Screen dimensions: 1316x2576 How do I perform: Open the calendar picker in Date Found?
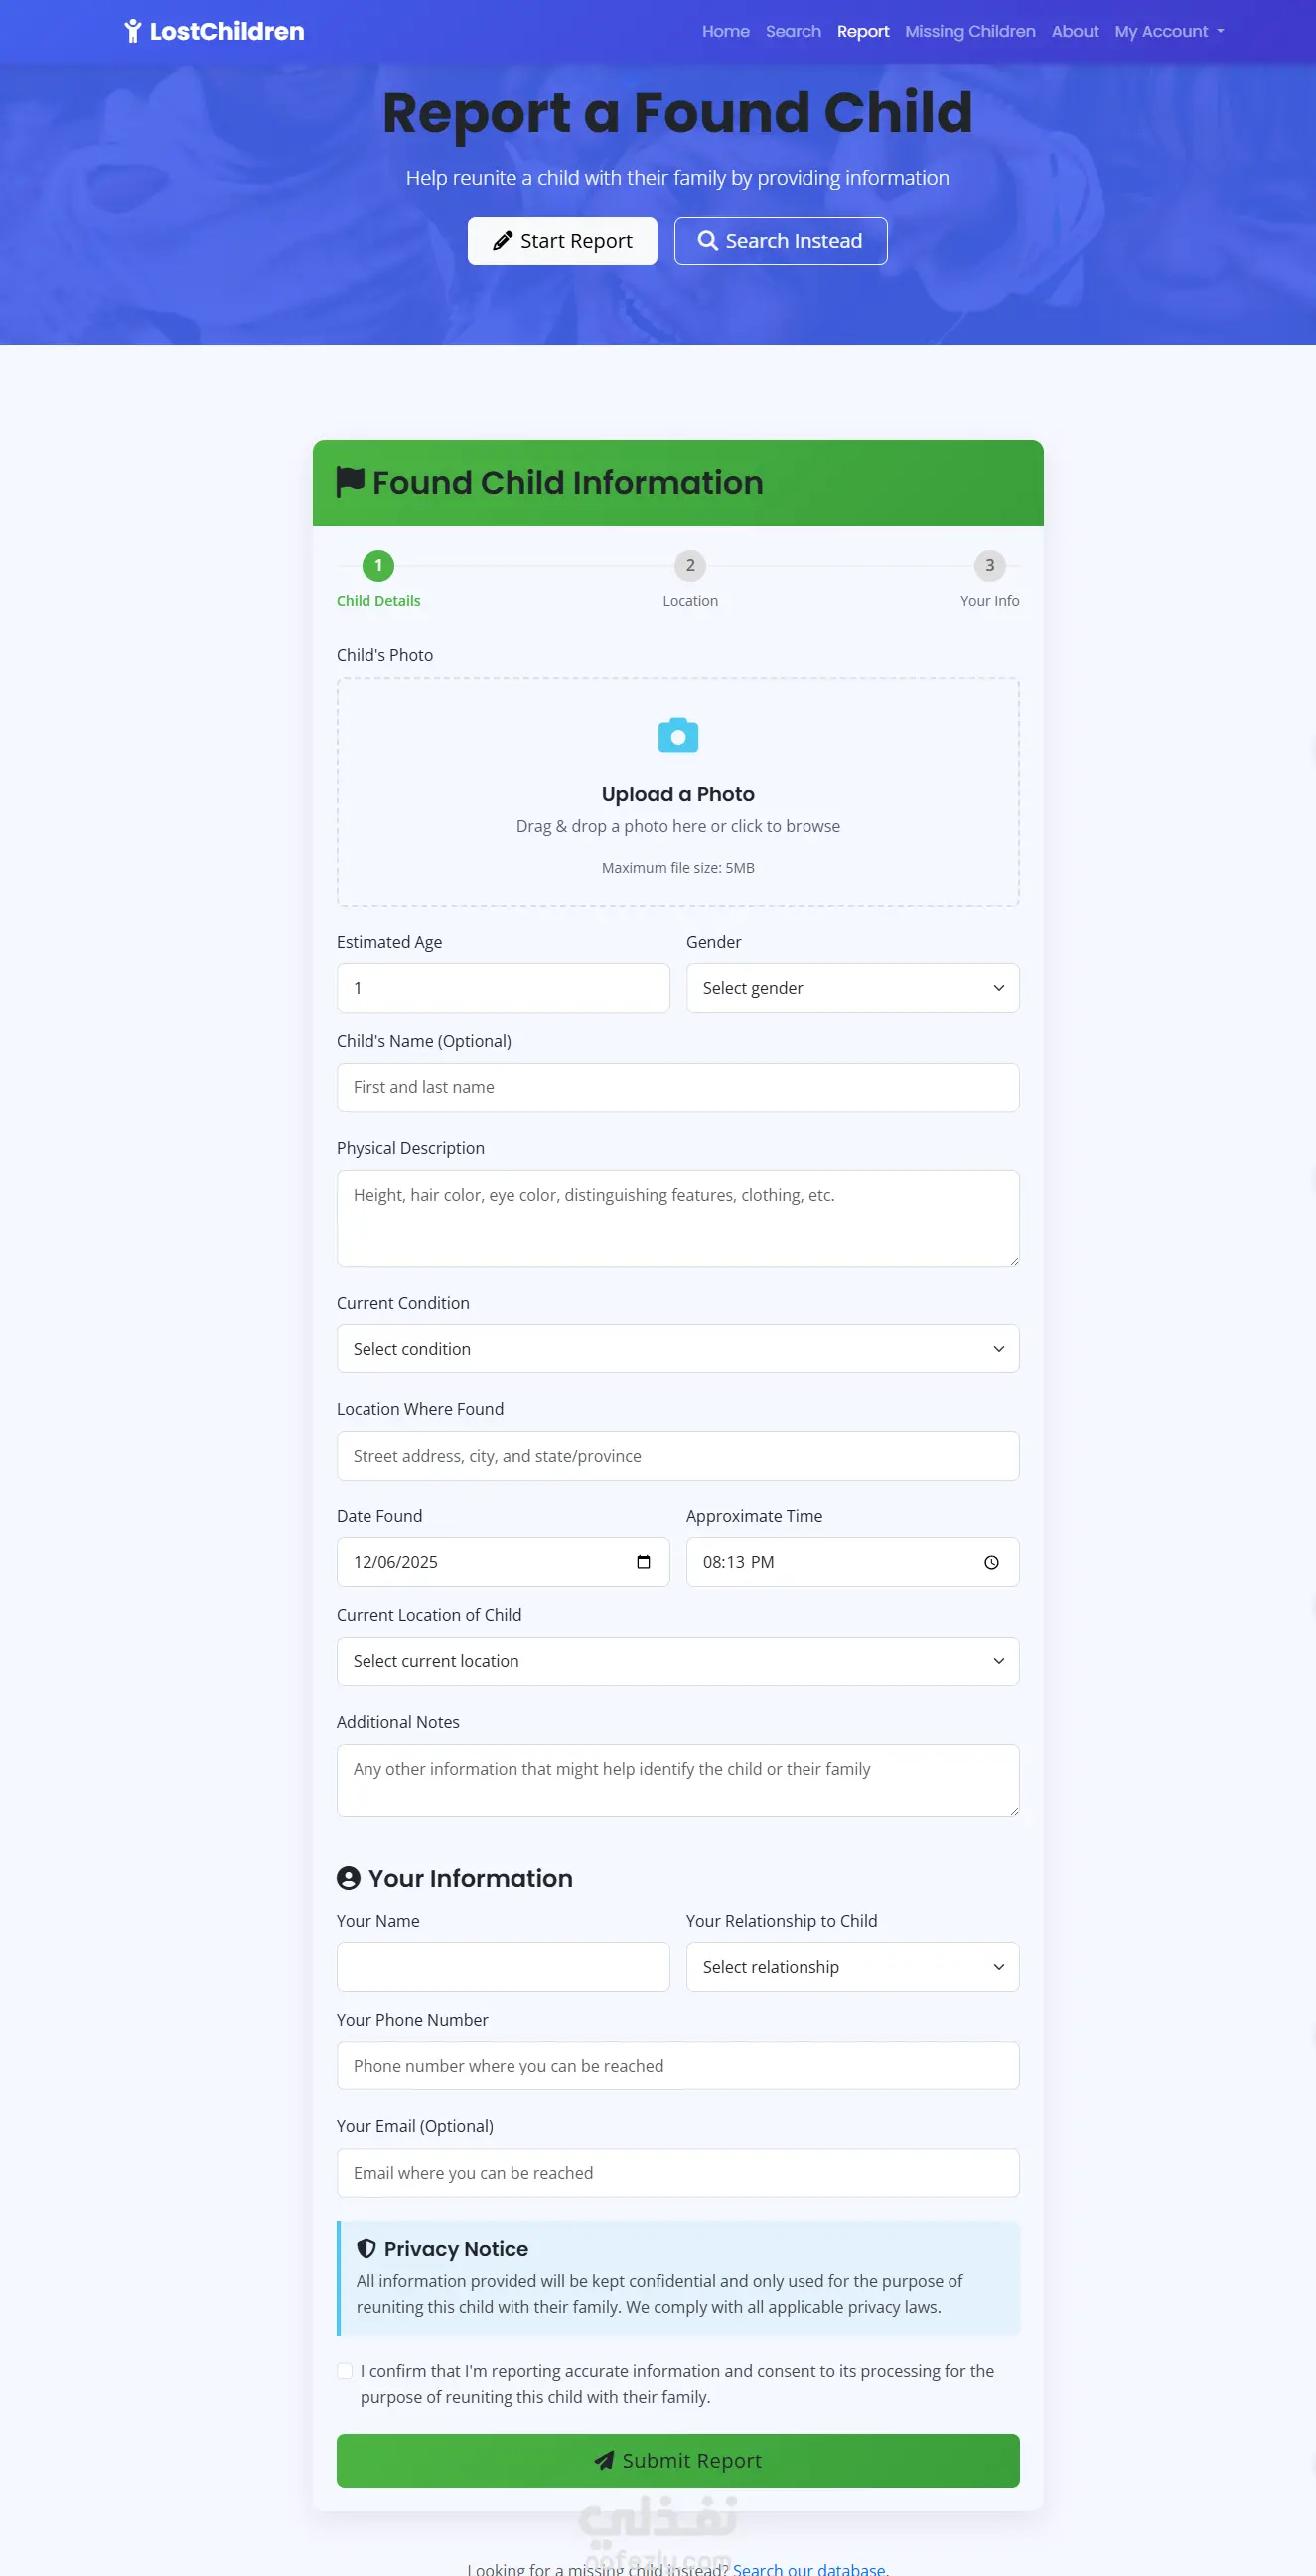point(643,1562)
